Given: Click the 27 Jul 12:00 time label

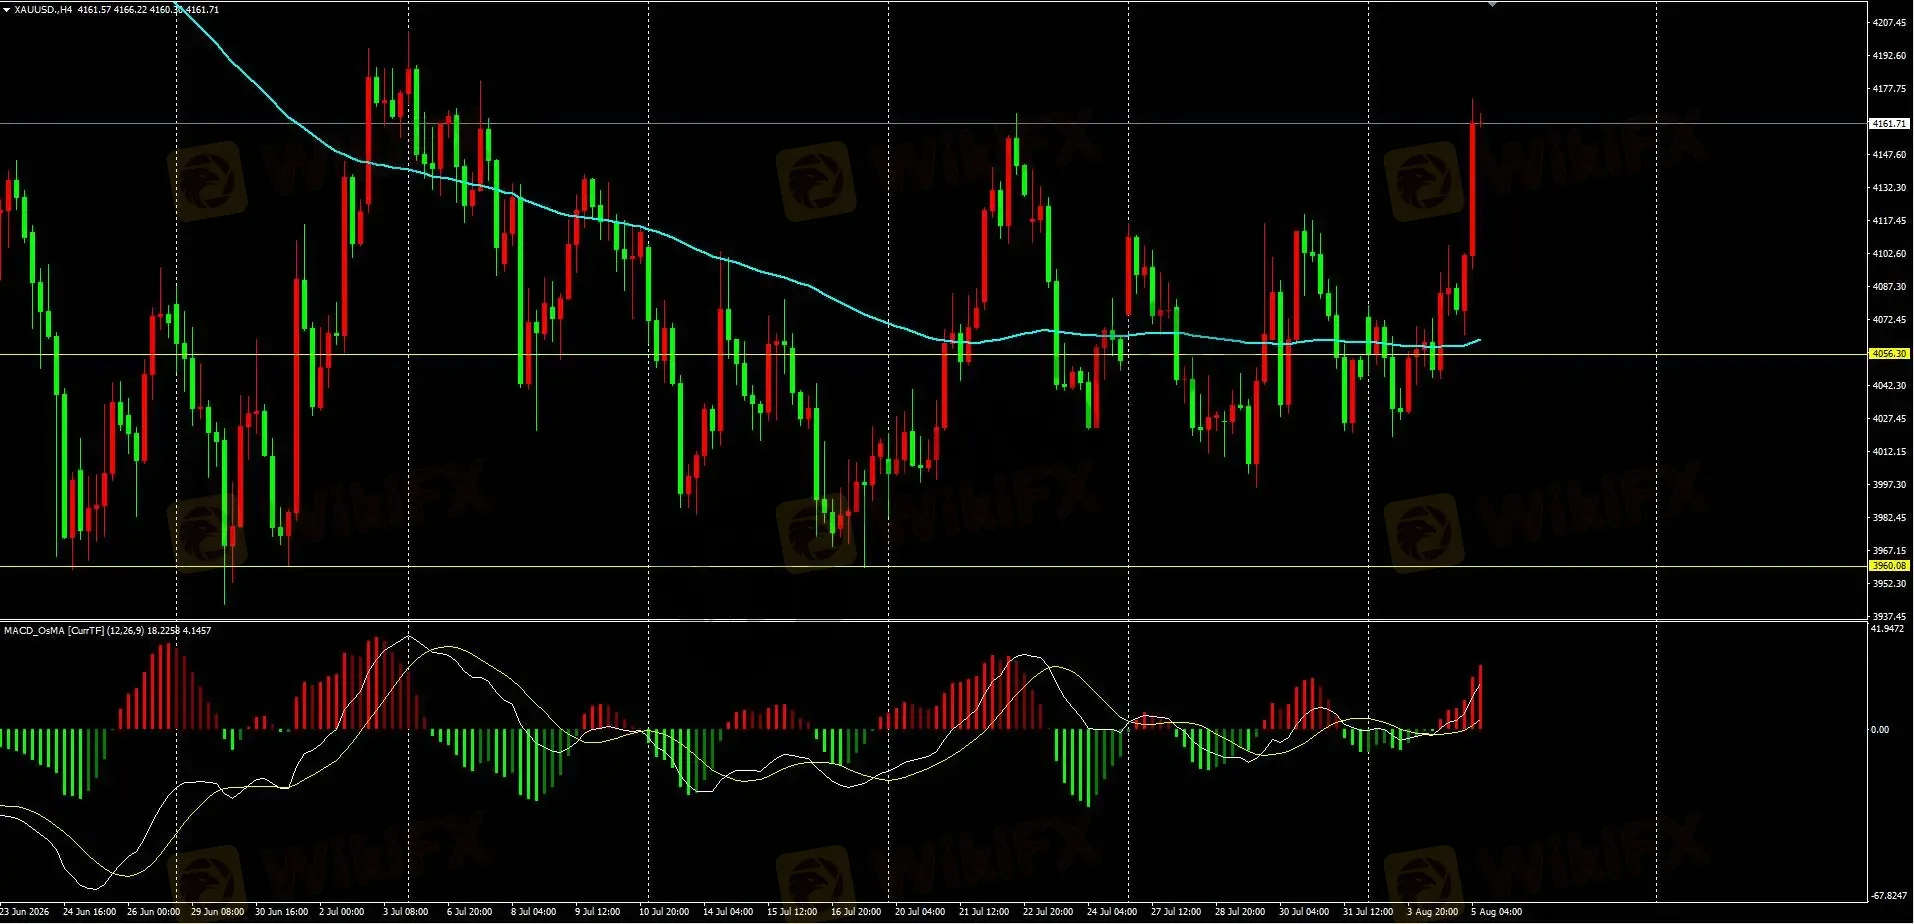Looking at the screenshot, I should click(x=1177, y=912).
